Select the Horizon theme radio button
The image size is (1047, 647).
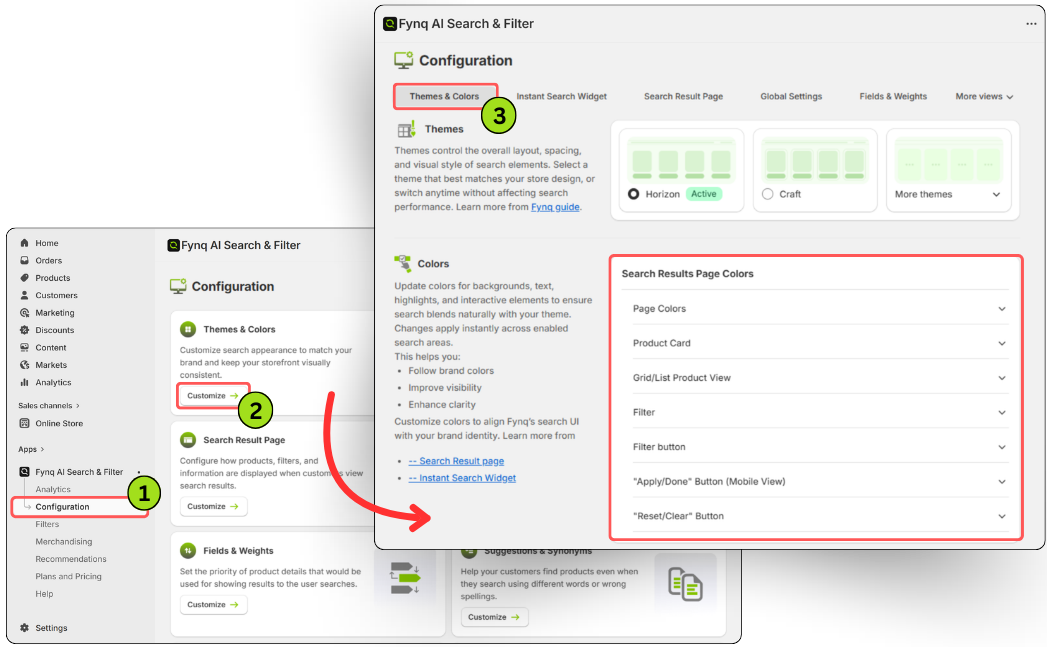point(634,194)
